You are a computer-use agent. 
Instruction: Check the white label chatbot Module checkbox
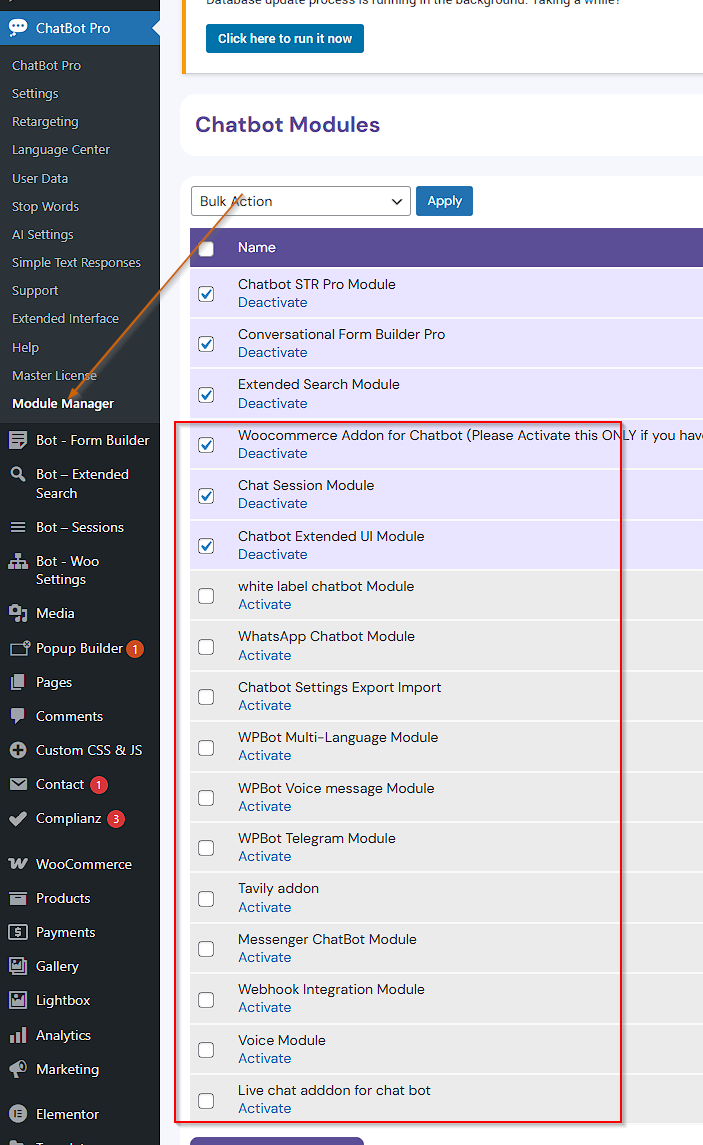coord(206,596)
